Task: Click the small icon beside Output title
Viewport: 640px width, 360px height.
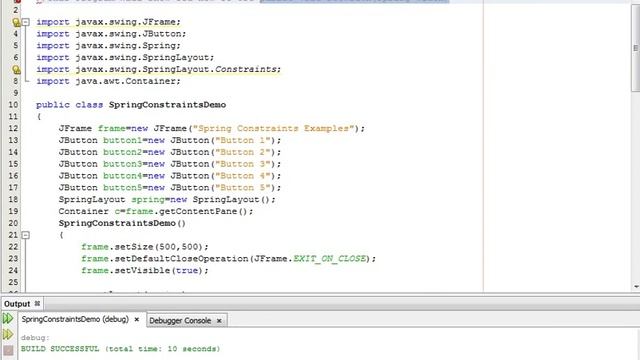Action: pos(37,303)
